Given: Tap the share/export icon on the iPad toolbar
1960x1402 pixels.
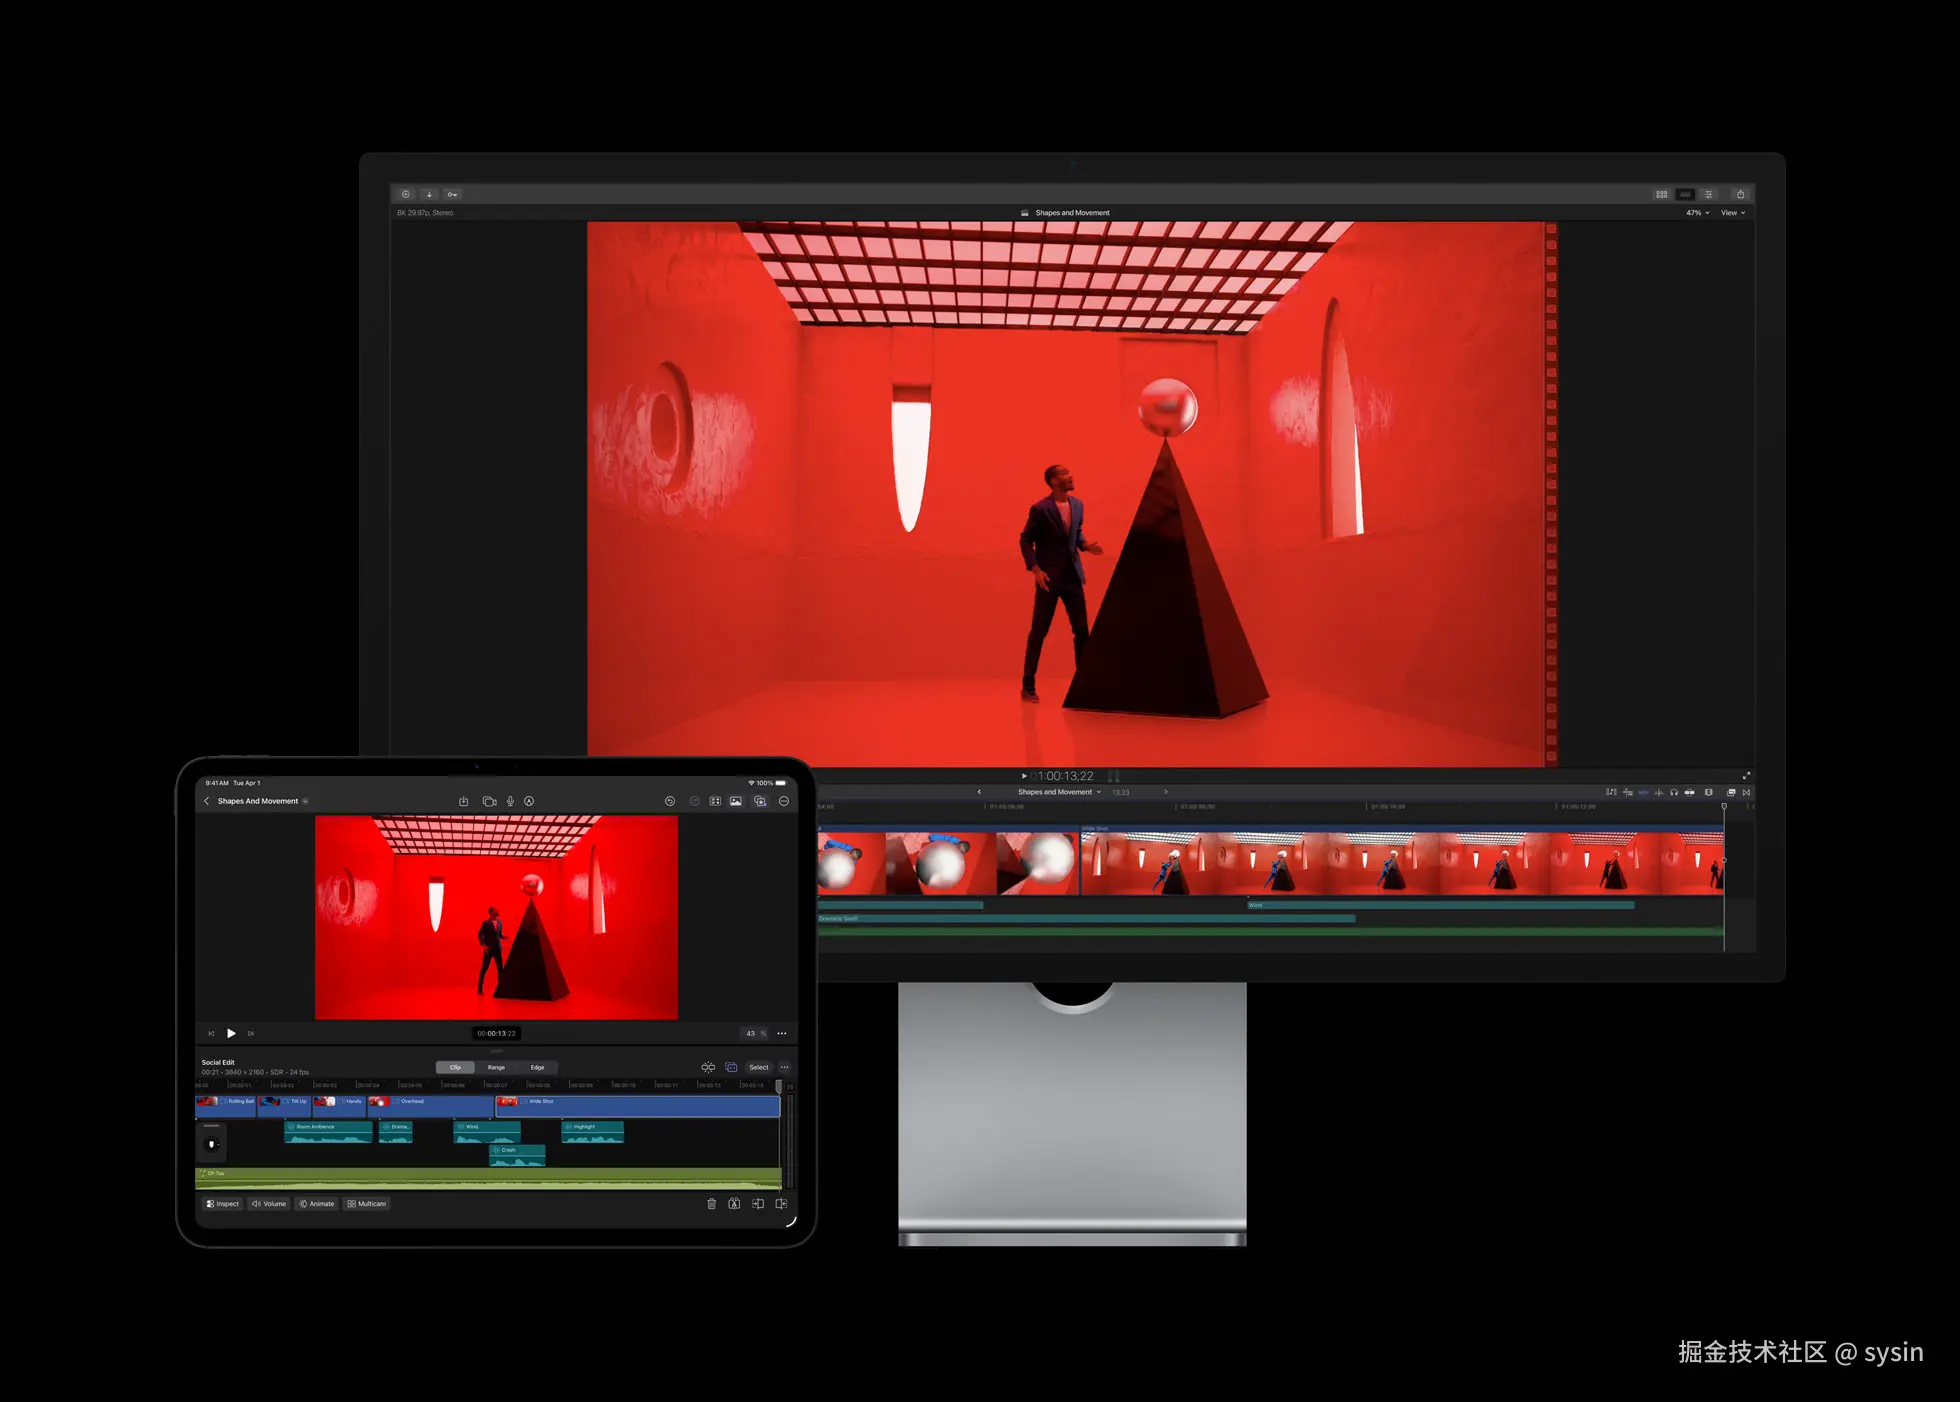Looking at the screenshot, I should [x=464, y=801].
